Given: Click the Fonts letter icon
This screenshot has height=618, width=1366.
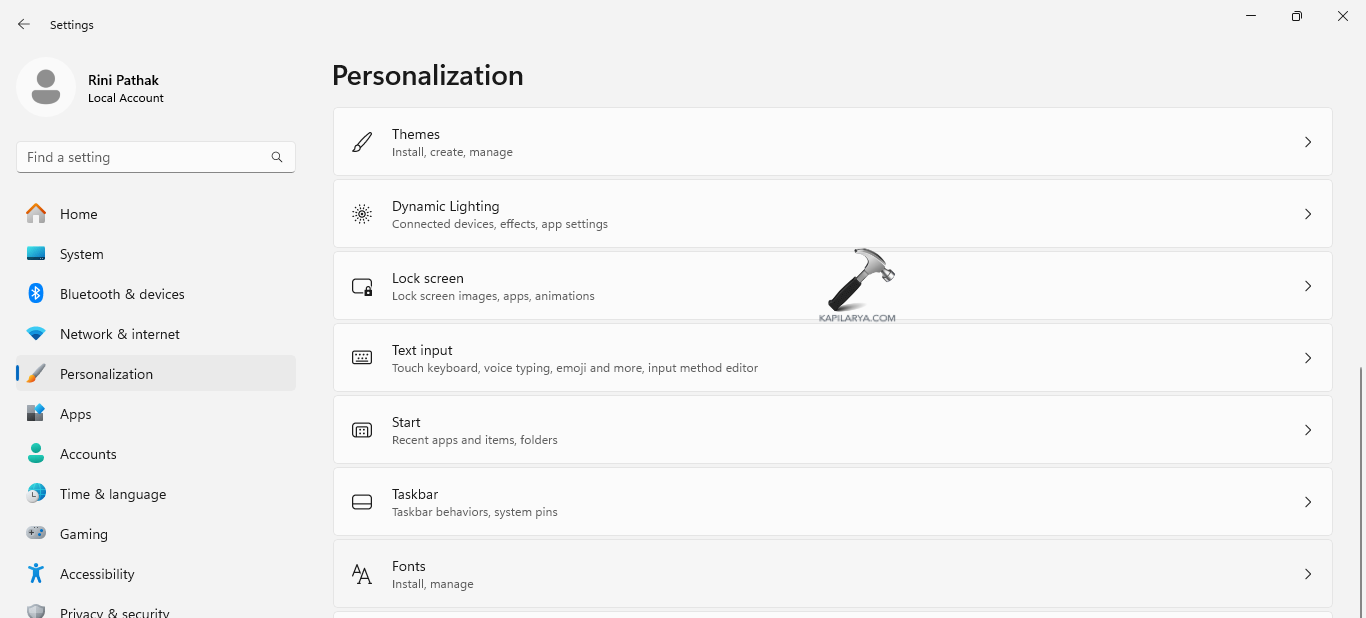Looking at the screenshot, I should pos(362,574).
